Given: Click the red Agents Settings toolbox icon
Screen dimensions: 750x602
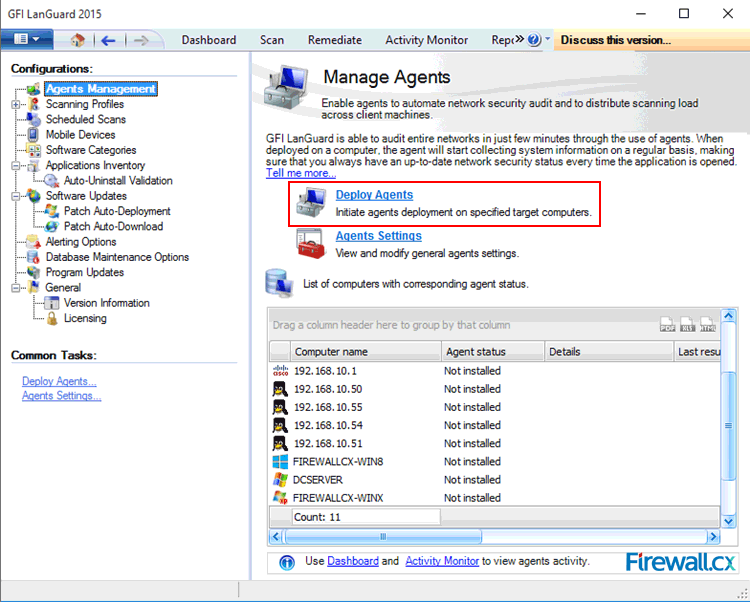Looking at the screenshot, I should click(x=311, y=244).
